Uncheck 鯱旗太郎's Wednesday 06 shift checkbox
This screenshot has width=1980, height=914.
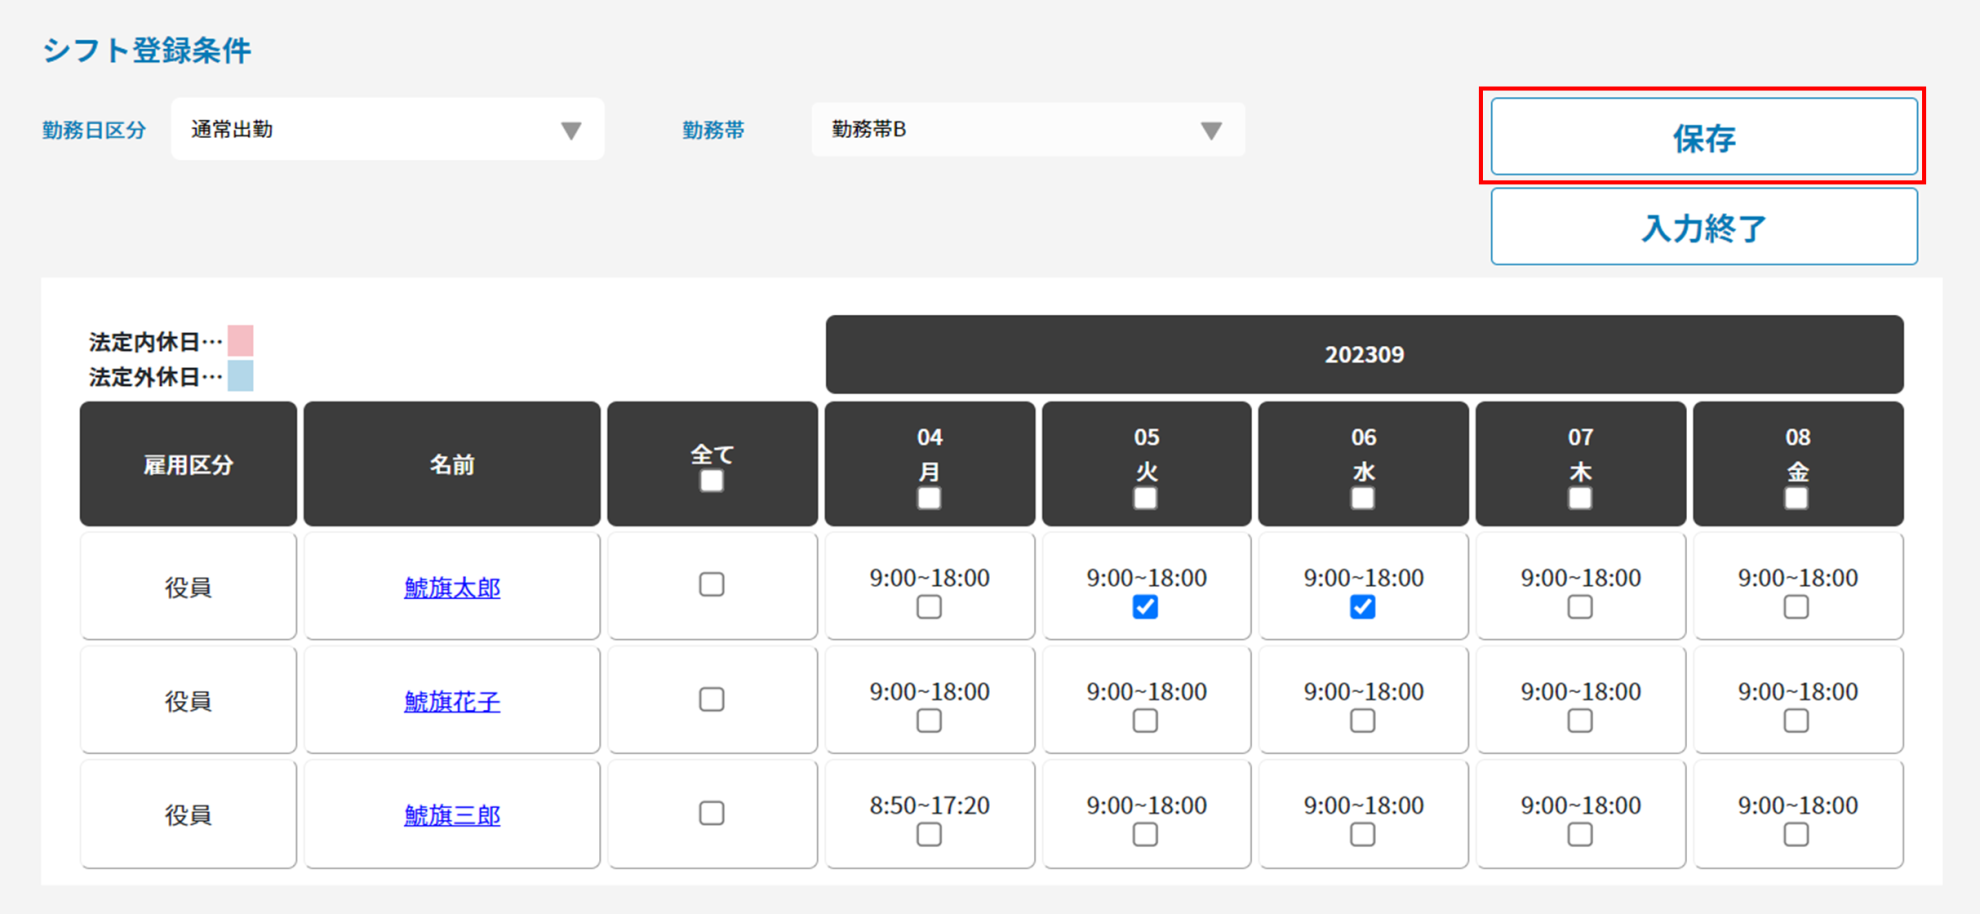pyautogui.click(x=1363, y=607)
